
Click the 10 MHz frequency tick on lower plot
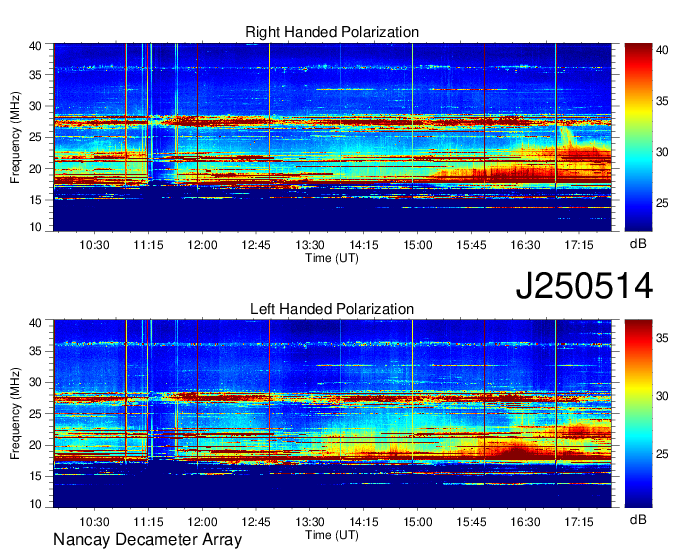coord(35,504)
